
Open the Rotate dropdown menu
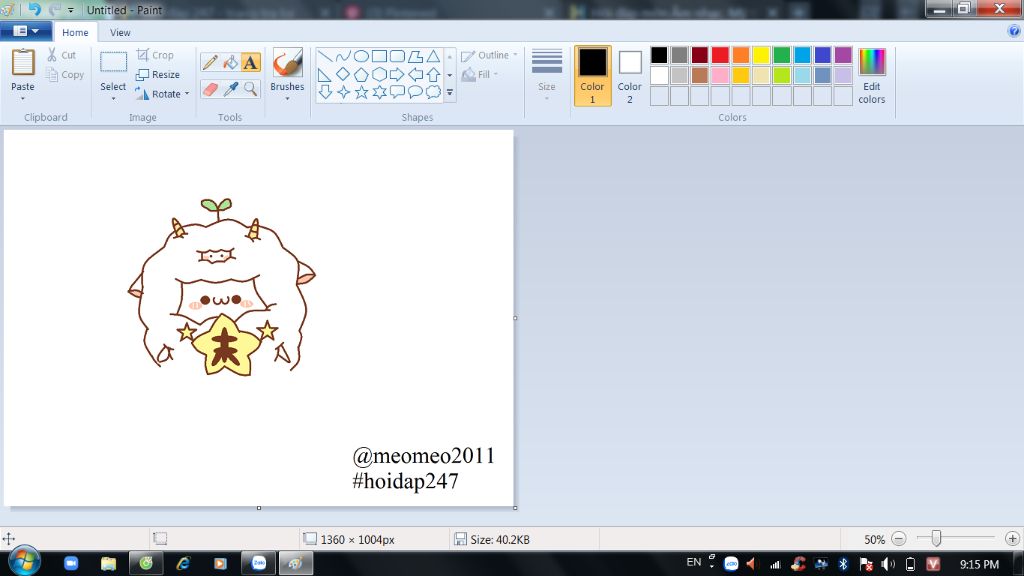[x=187, y=93]
